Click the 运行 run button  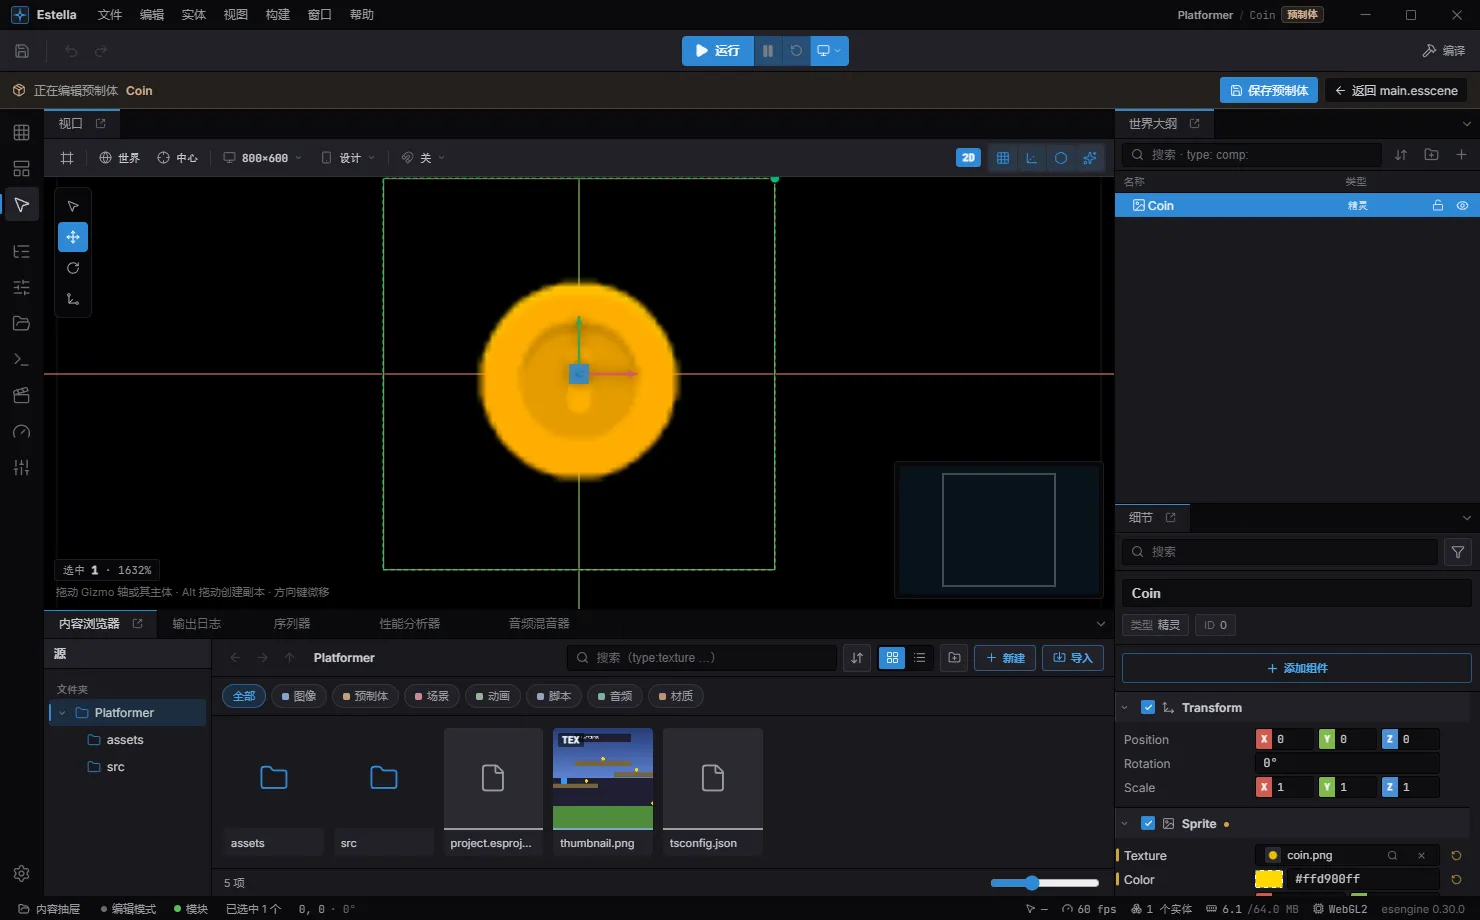[x=718, y=51]
